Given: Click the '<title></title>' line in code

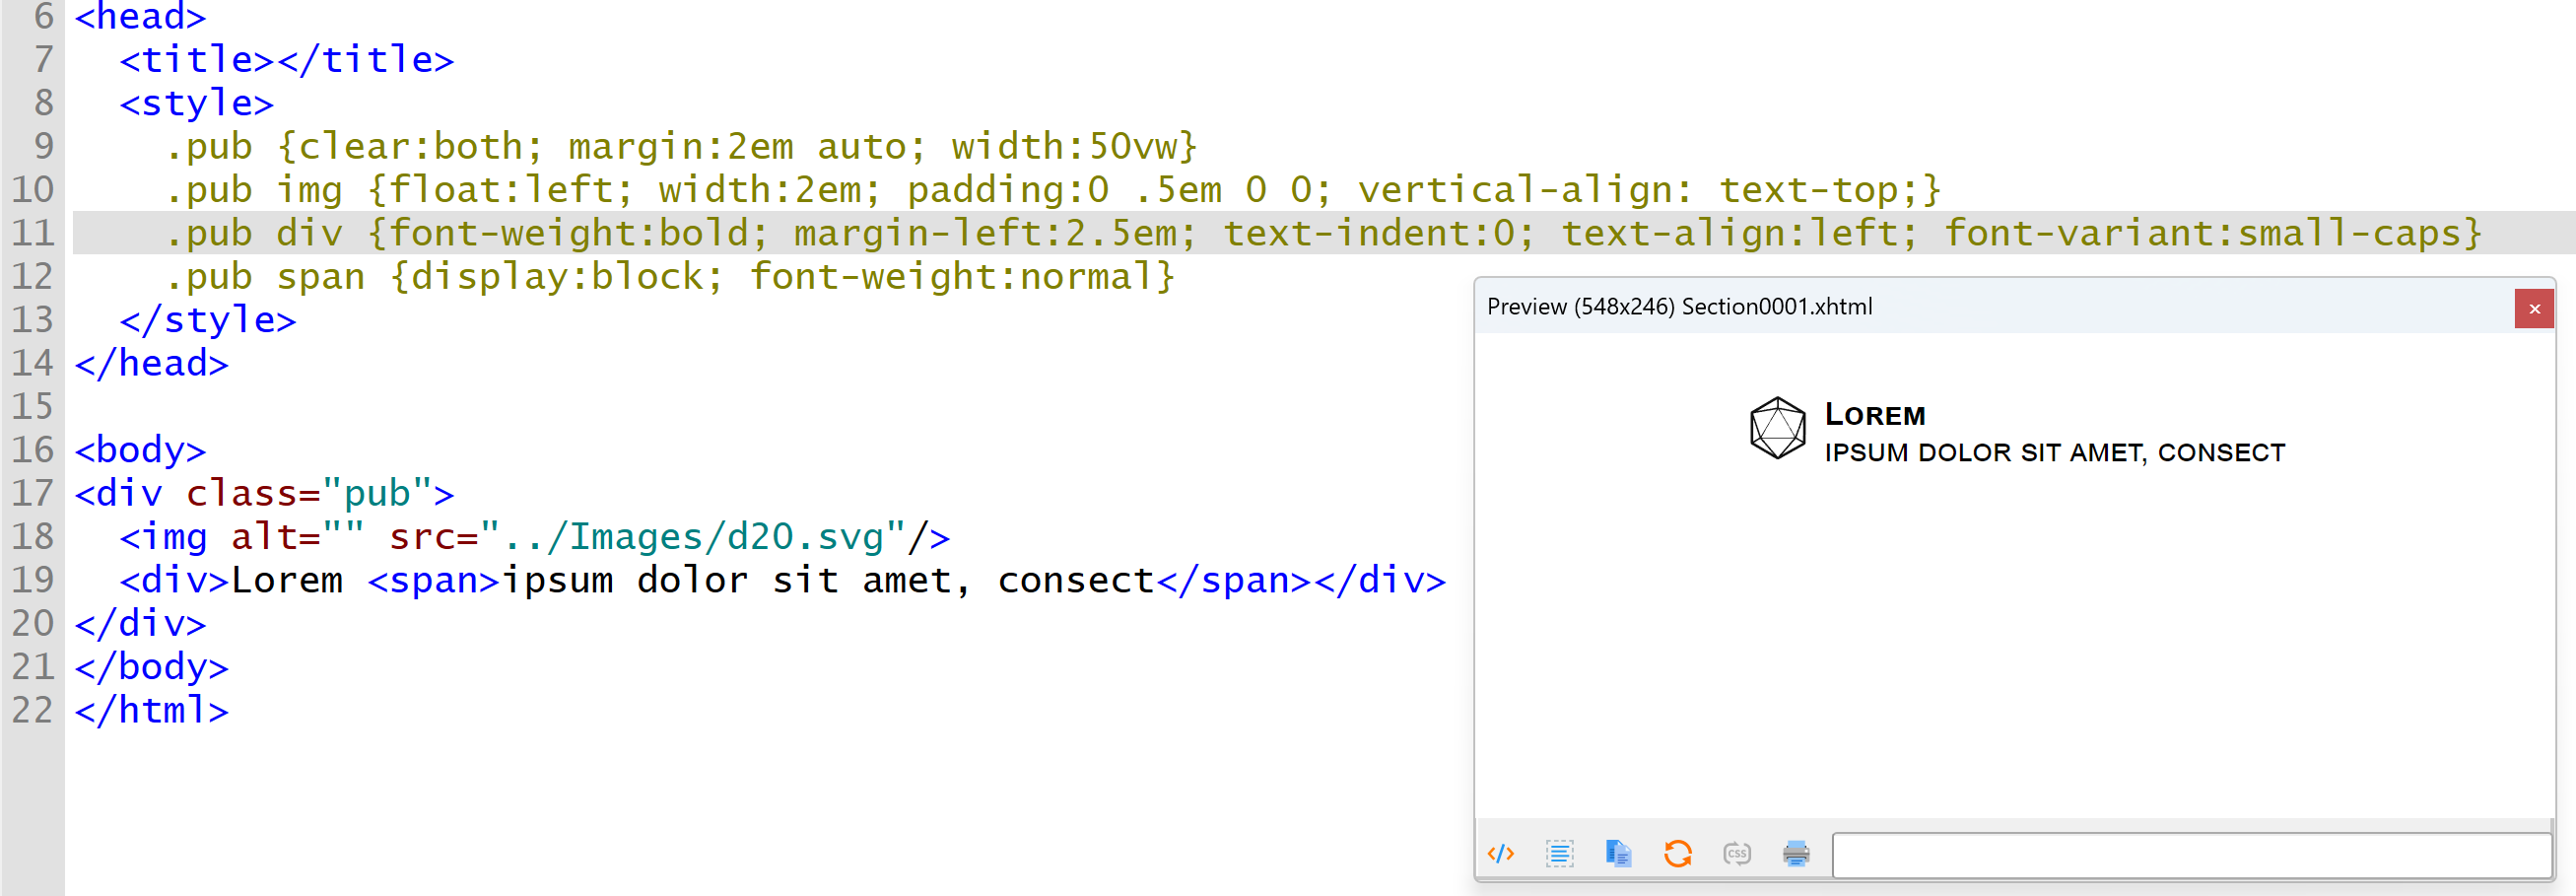Looking at the screenshot, I should [x=287, y=60].
